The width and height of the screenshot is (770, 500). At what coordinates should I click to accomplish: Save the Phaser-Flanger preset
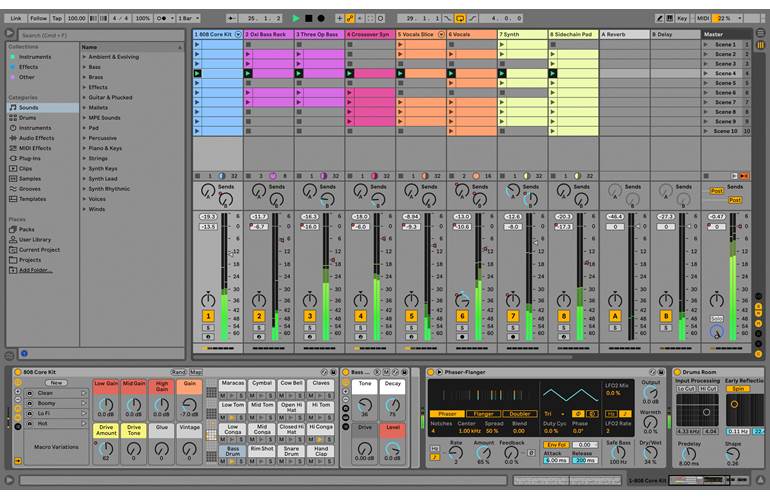(x=661, y=372)
